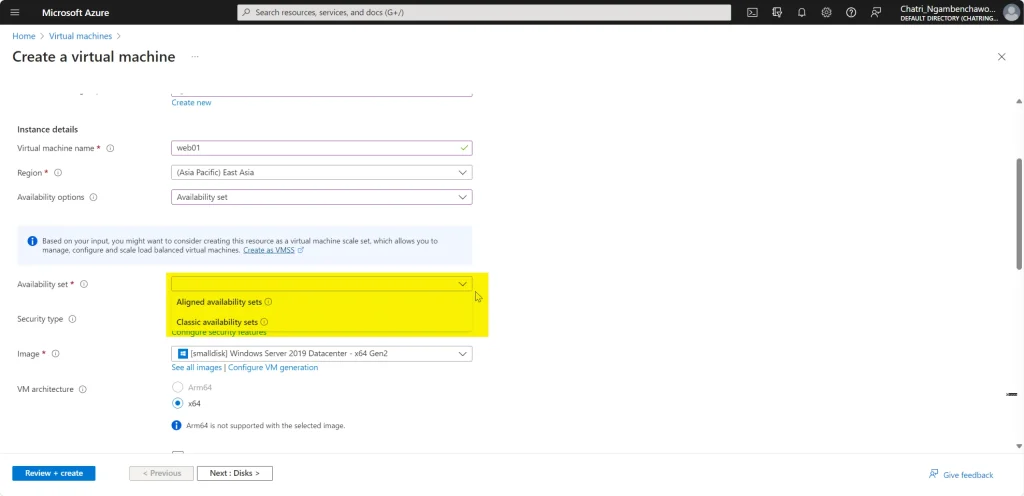The height and width of the screenshot is (496, 1024).
Task: Collapse the empty Availability set dropdown
Action: (321, 284)
